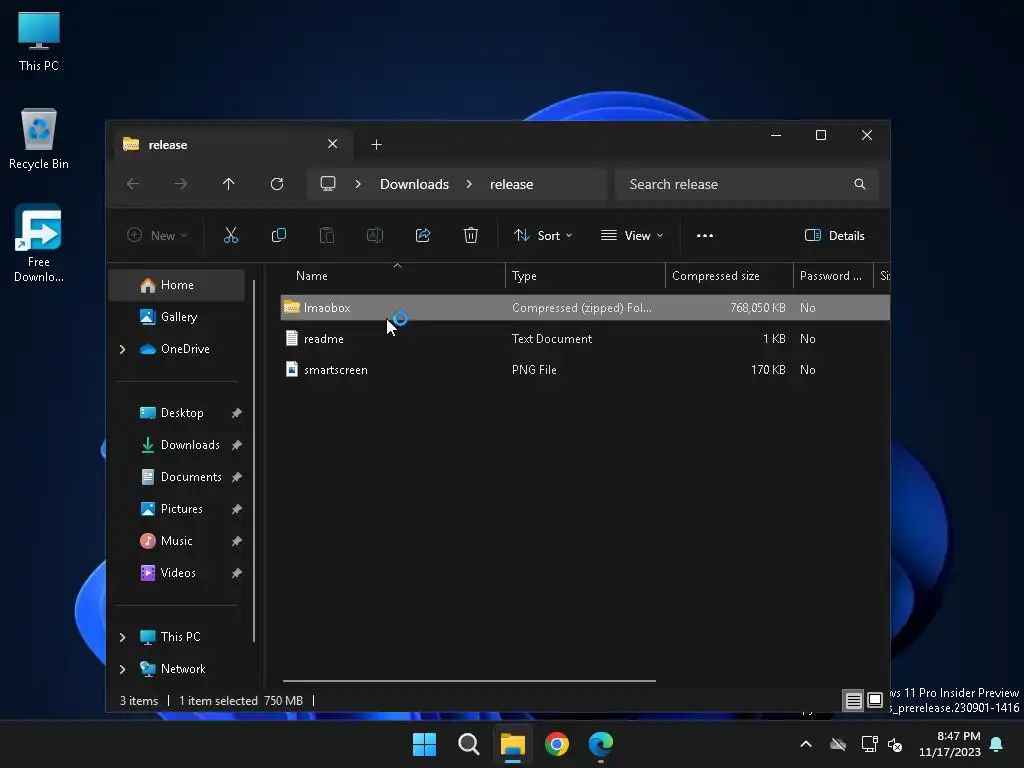Click the taskbar clock showing 8:47 PM

(950, 744)
